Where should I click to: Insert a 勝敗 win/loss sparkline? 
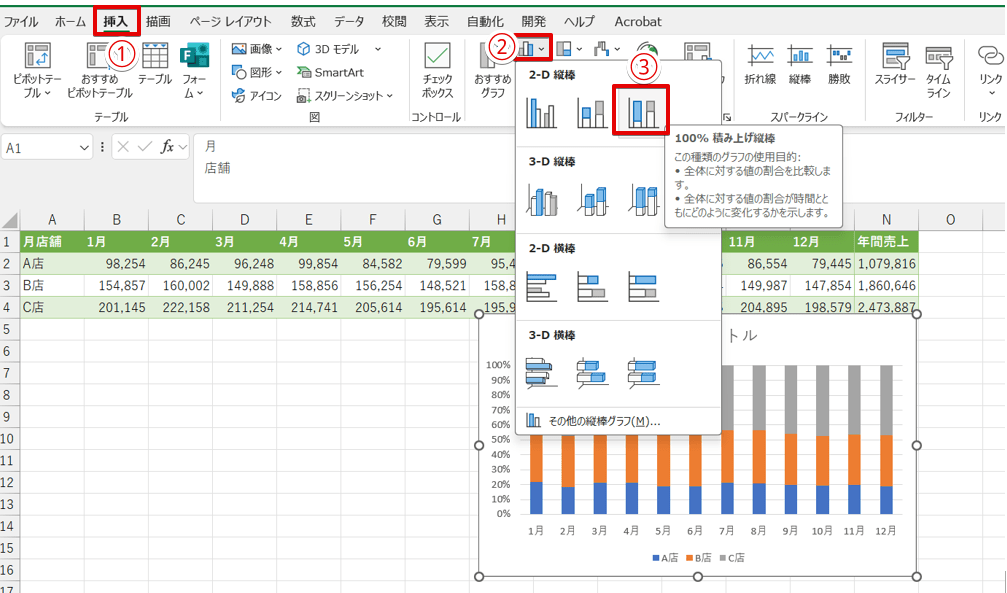tap(839, 64)
